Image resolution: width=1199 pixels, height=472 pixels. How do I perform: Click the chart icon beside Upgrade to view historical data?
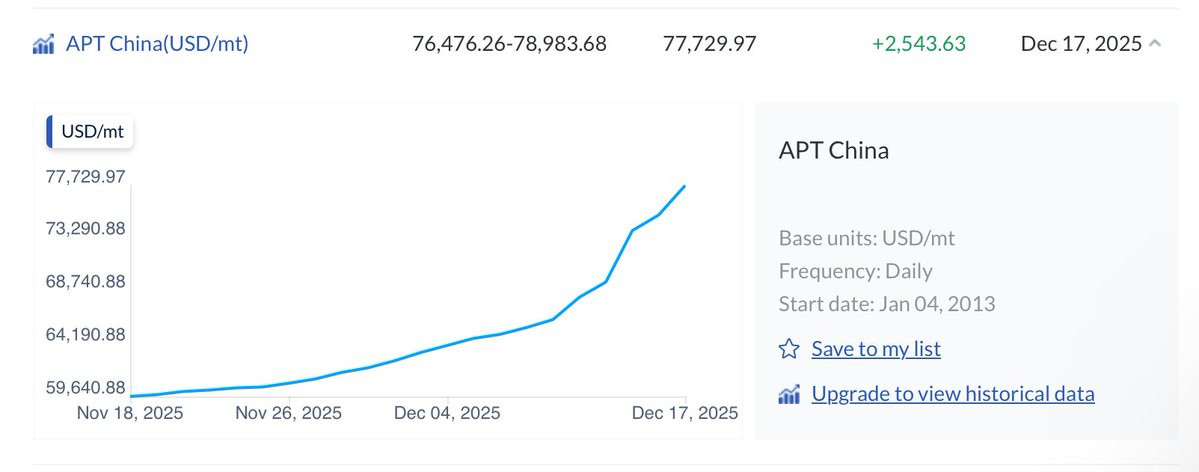(x=789, y=394)
